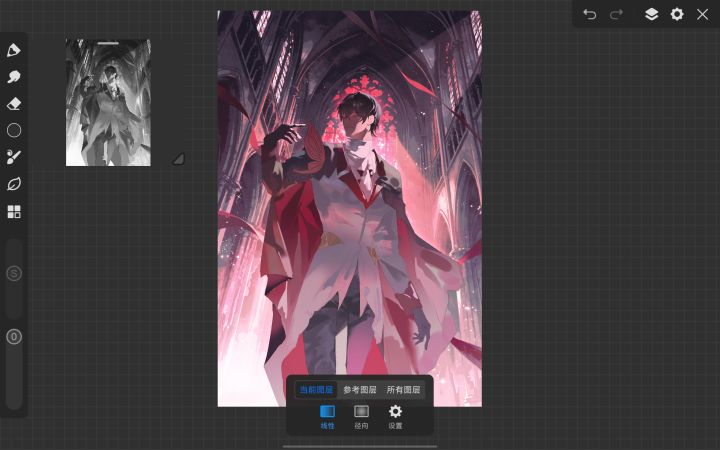Click the D opacity slider handle
This screenshot has width=720, height=450.
[x=14, y=337]
